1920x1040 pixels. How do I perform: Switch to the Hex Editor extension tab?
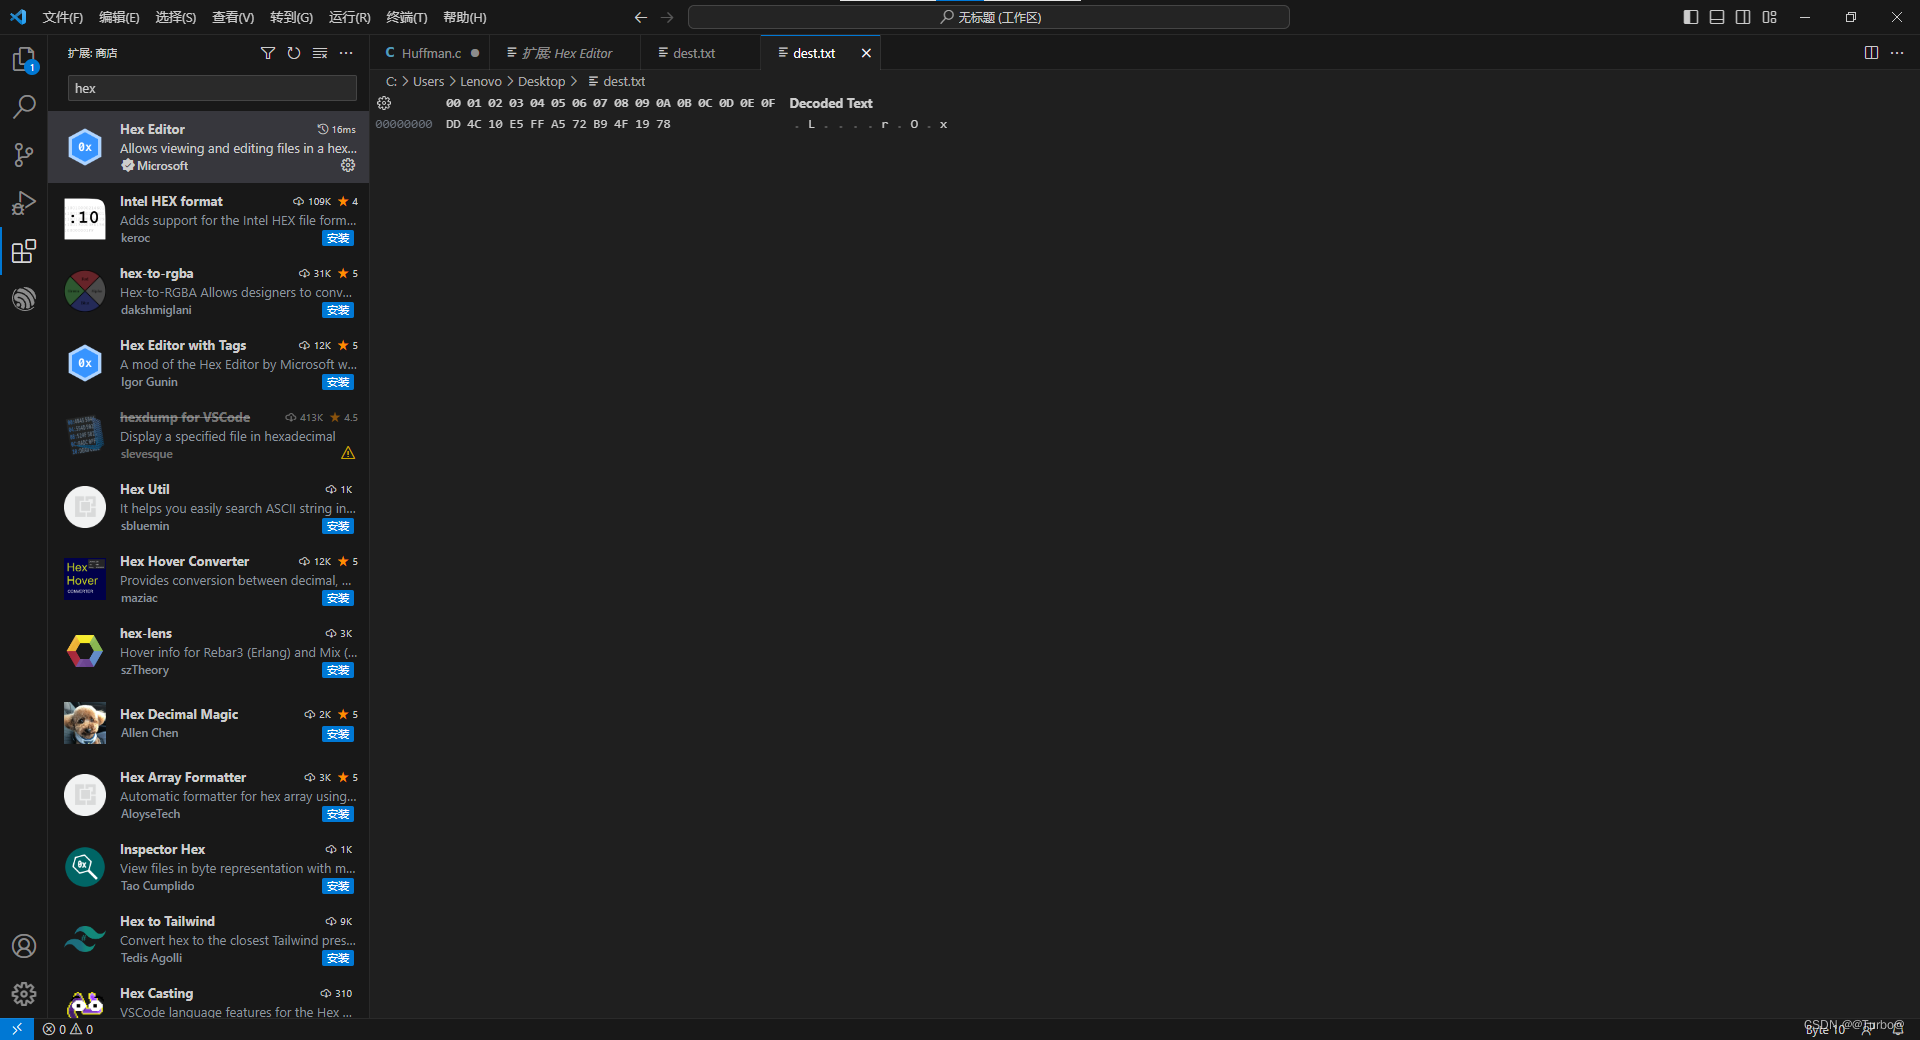click(567, 53)
